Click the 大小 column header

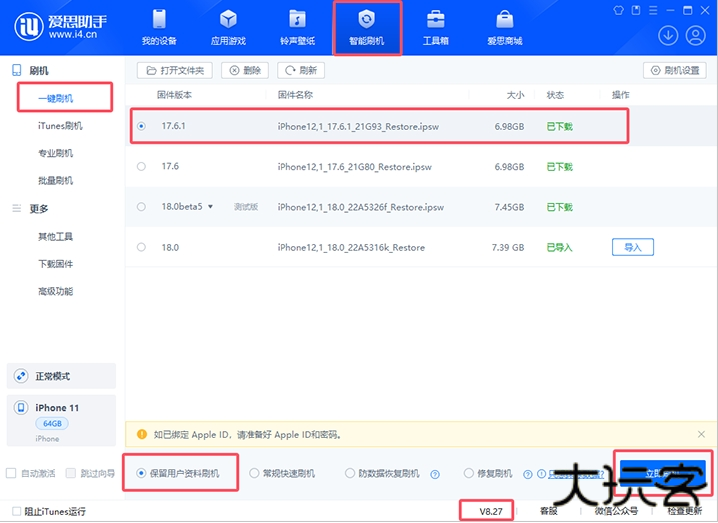tap(515, 95)
